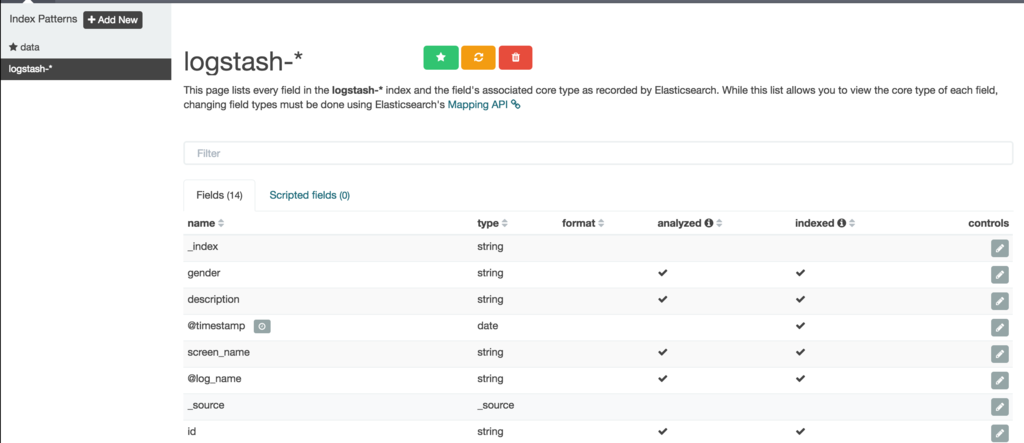Edit the description field pencil icon
The width and height of the screenshot is (1024, 443).
pyautogui.click(x=999, y=301)
